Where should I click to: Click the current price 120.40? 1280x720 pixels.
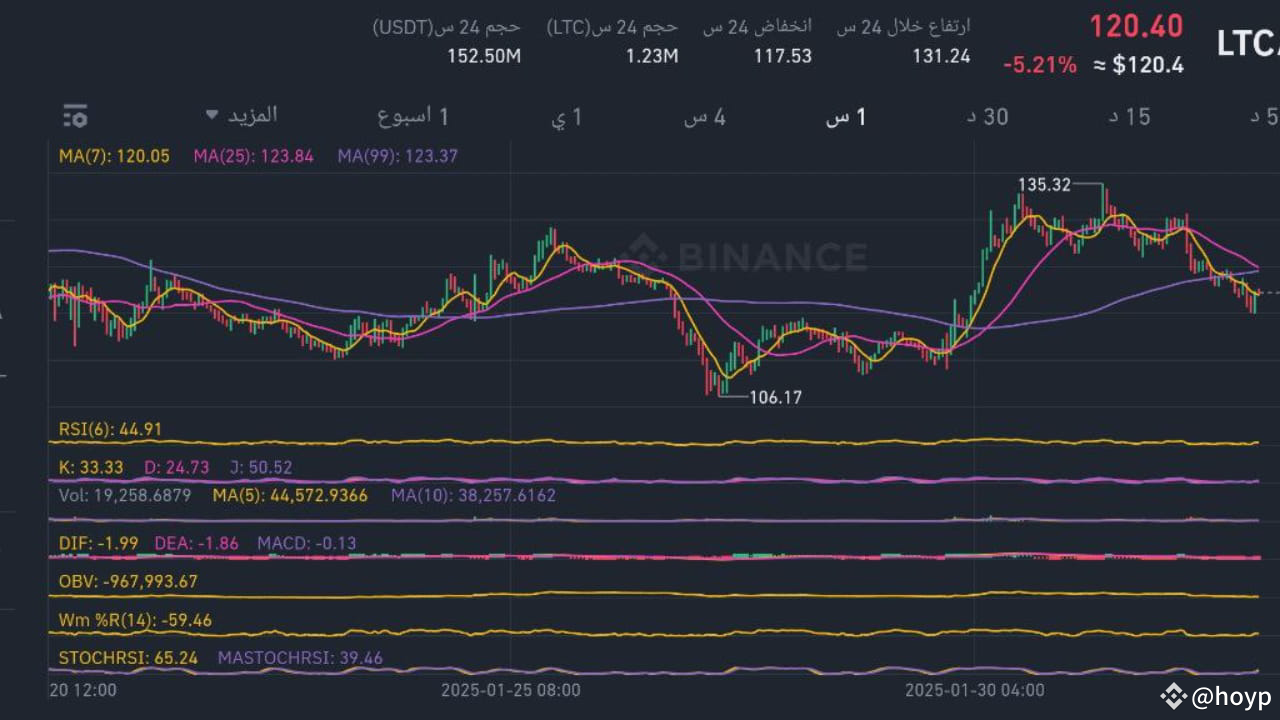tap(1136, 25)
